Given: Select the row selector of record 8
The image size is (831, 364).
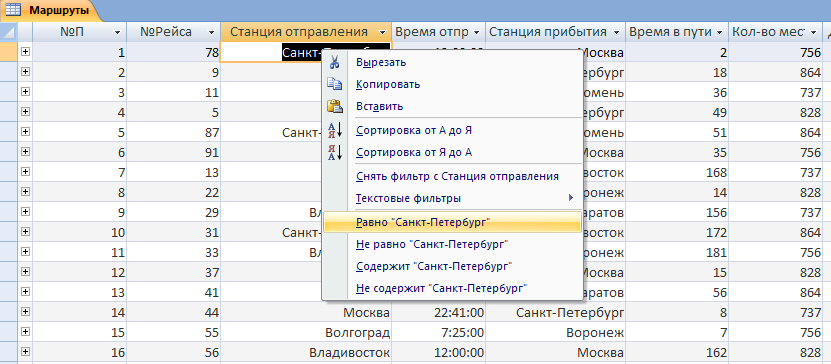Looking at the screenshot, I should point(8,191).
